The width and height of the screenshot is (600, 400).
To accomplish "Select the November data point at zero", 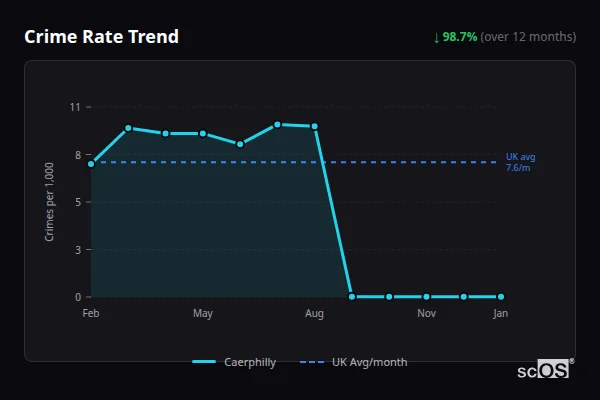I will (x=426, y=296).
